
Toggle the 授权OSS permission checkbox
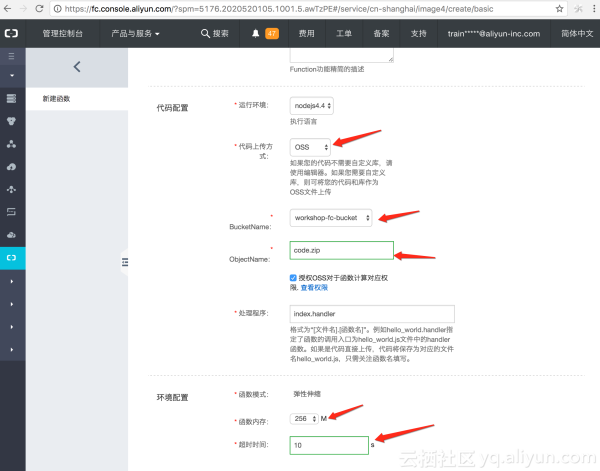pyautogui.click(x=292, y=278)
